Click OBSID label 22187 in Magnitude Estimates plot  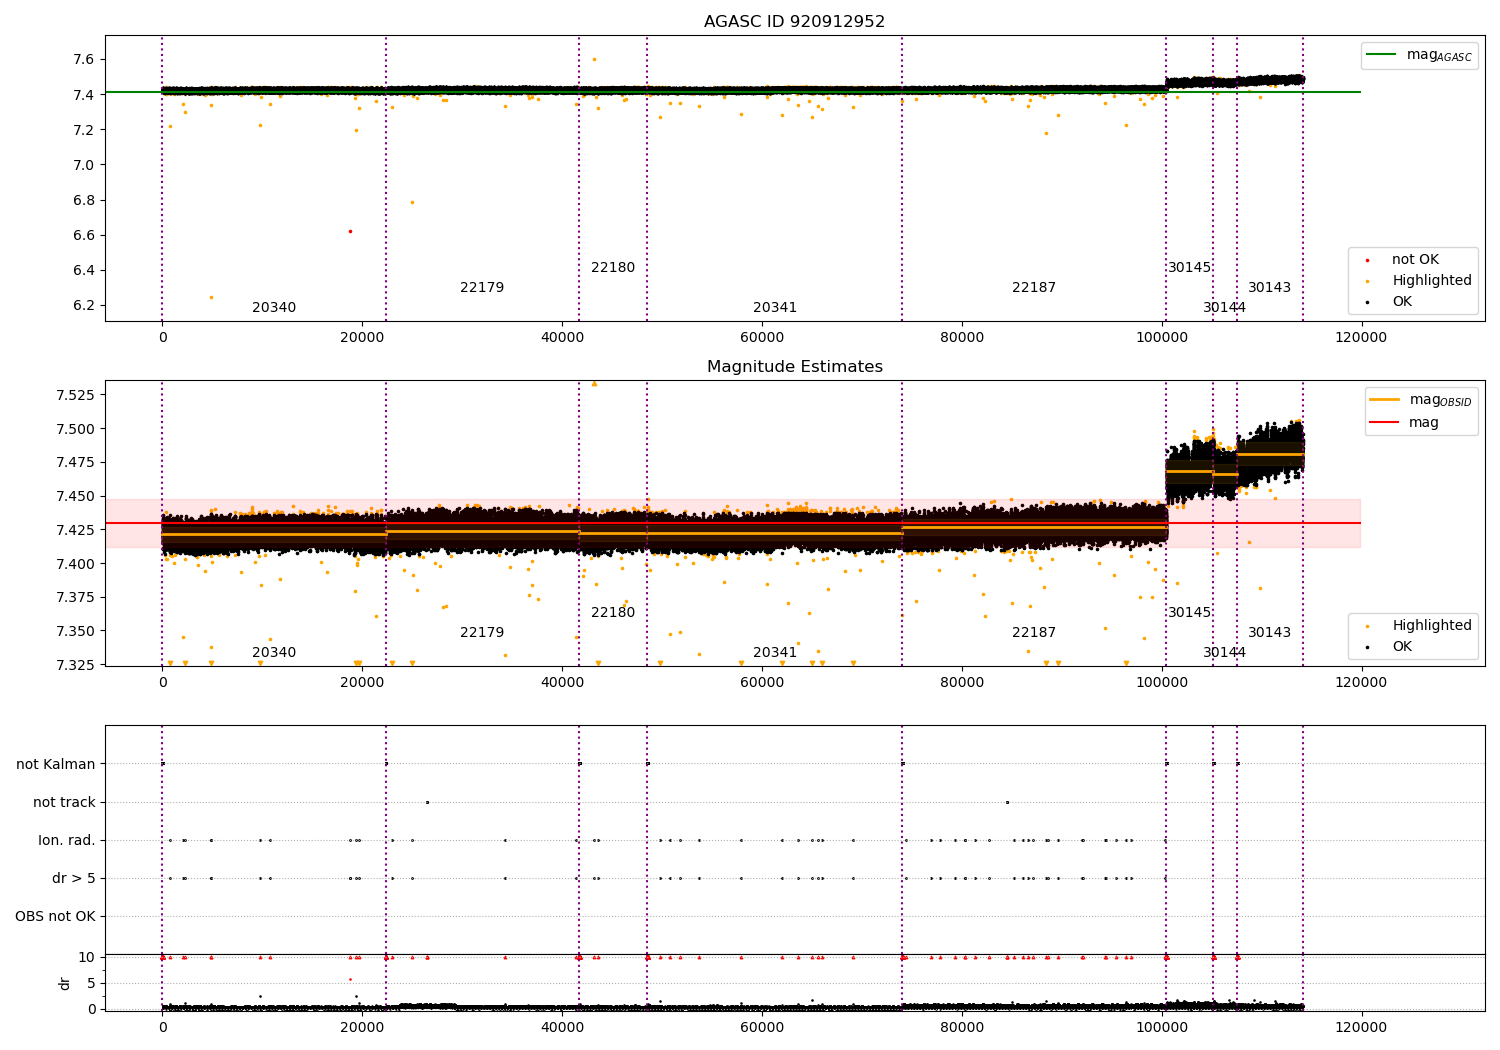(x=1034, y=632)
